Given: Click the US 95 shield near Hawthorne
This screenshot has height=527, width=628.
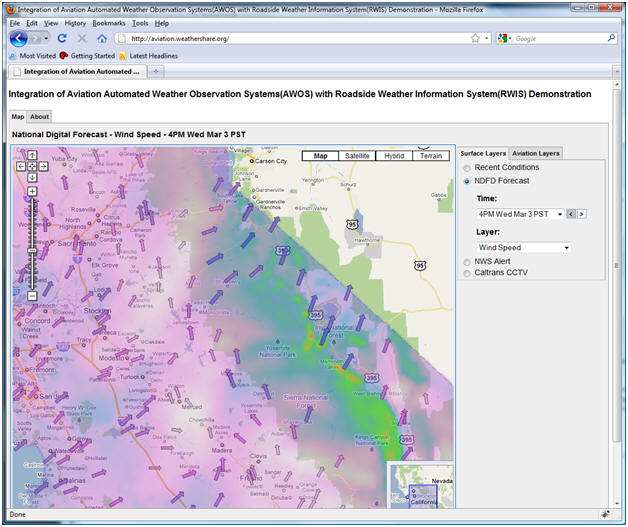Looking at the screenshot, I should [x=352, y=224].
